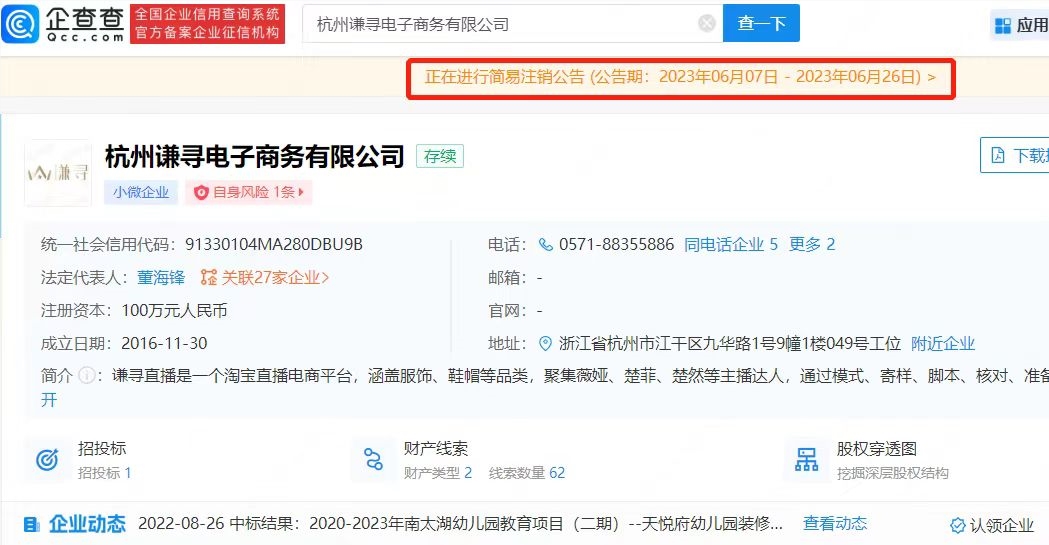
Task: Click 查看动态 link
Action: (x=835, y=524)
